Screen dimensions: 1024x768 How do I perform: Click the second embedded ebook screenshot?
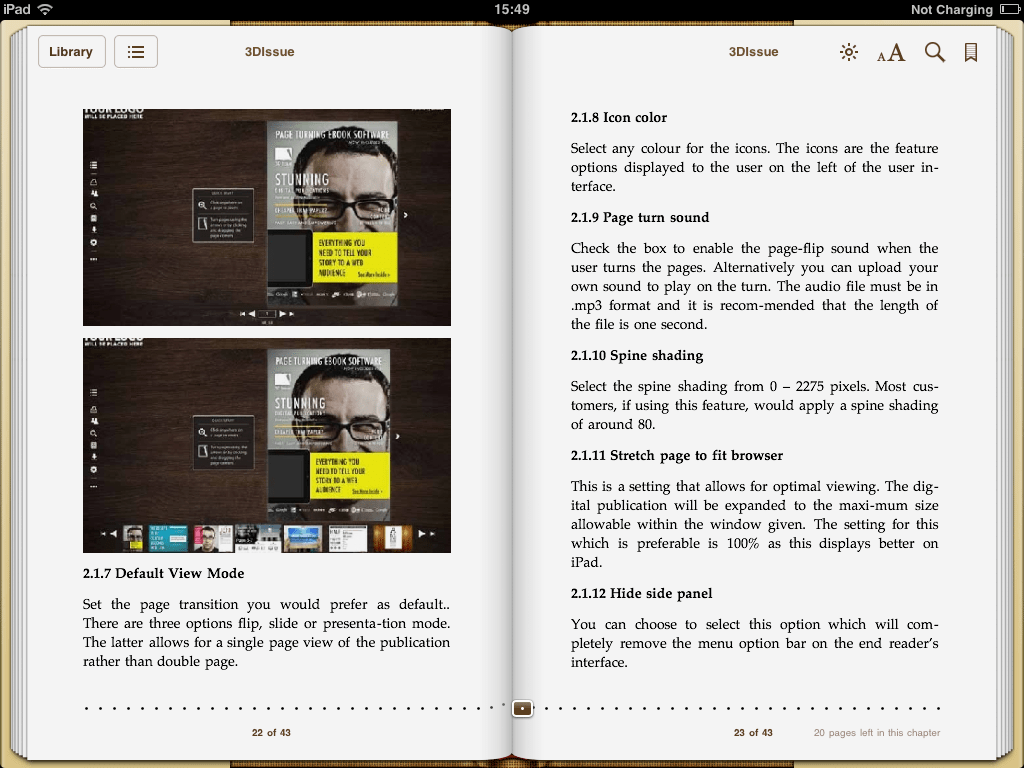coord(266,445)
